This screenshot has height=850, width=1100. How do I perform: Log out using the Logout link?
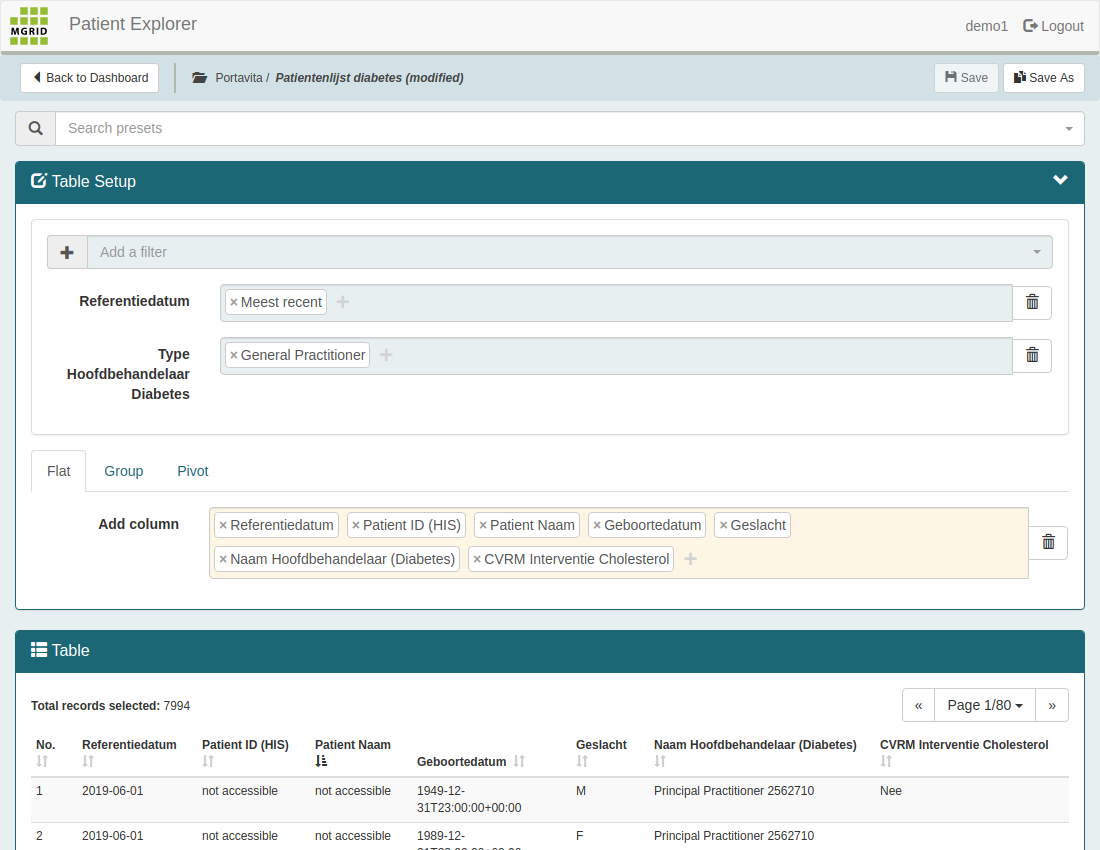pos(1053,26)
